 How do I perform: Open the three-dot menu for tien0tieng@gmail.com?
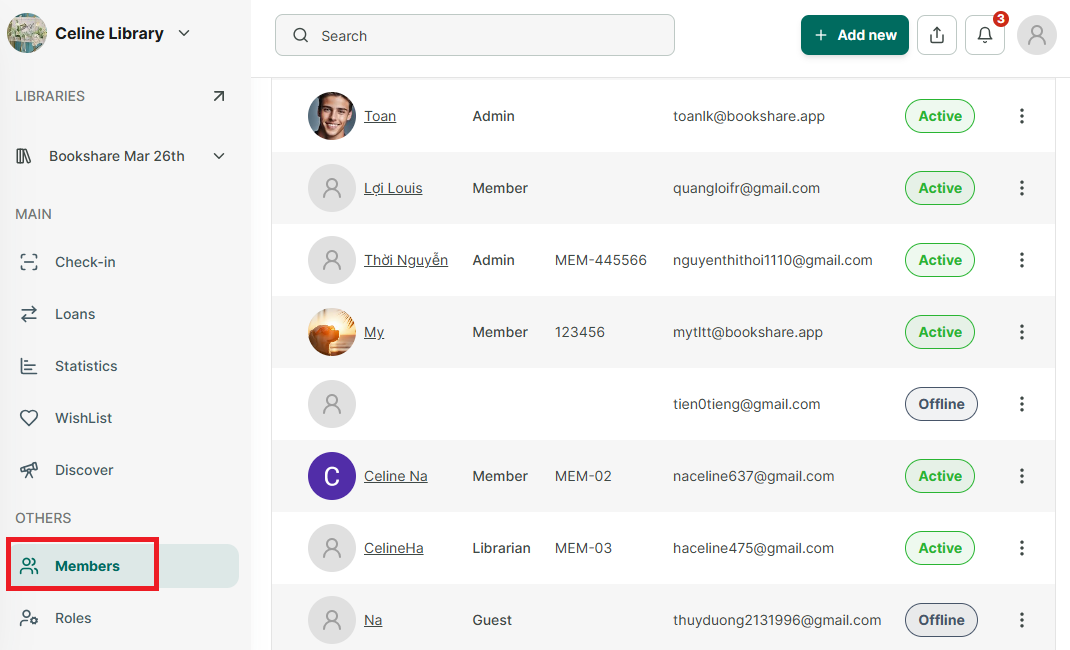[1022, 404]
